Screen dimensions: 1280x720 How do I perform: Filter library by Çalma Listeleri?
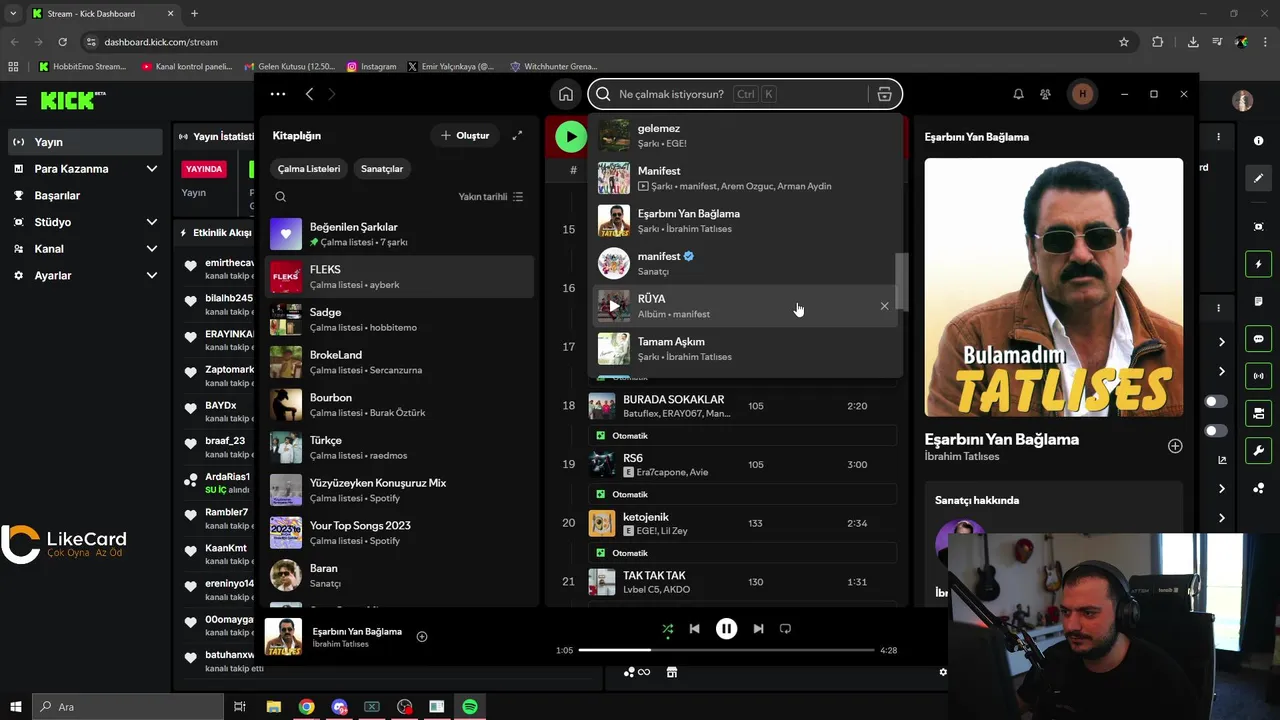click(x=309, y=169)
